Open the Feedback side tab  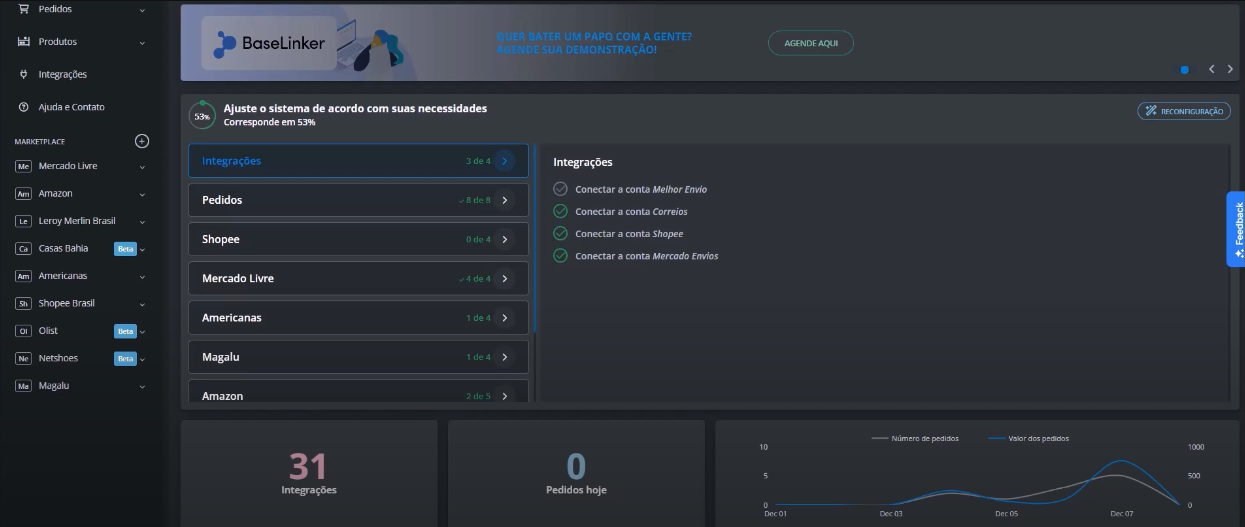[x=1236, y=229]
